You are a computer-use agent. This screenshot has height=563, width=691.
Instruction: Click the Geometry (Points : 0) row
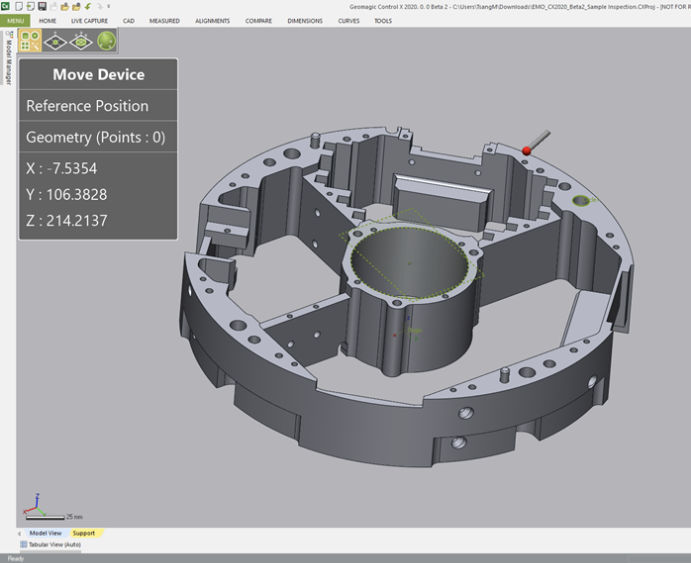coord(98,137)
